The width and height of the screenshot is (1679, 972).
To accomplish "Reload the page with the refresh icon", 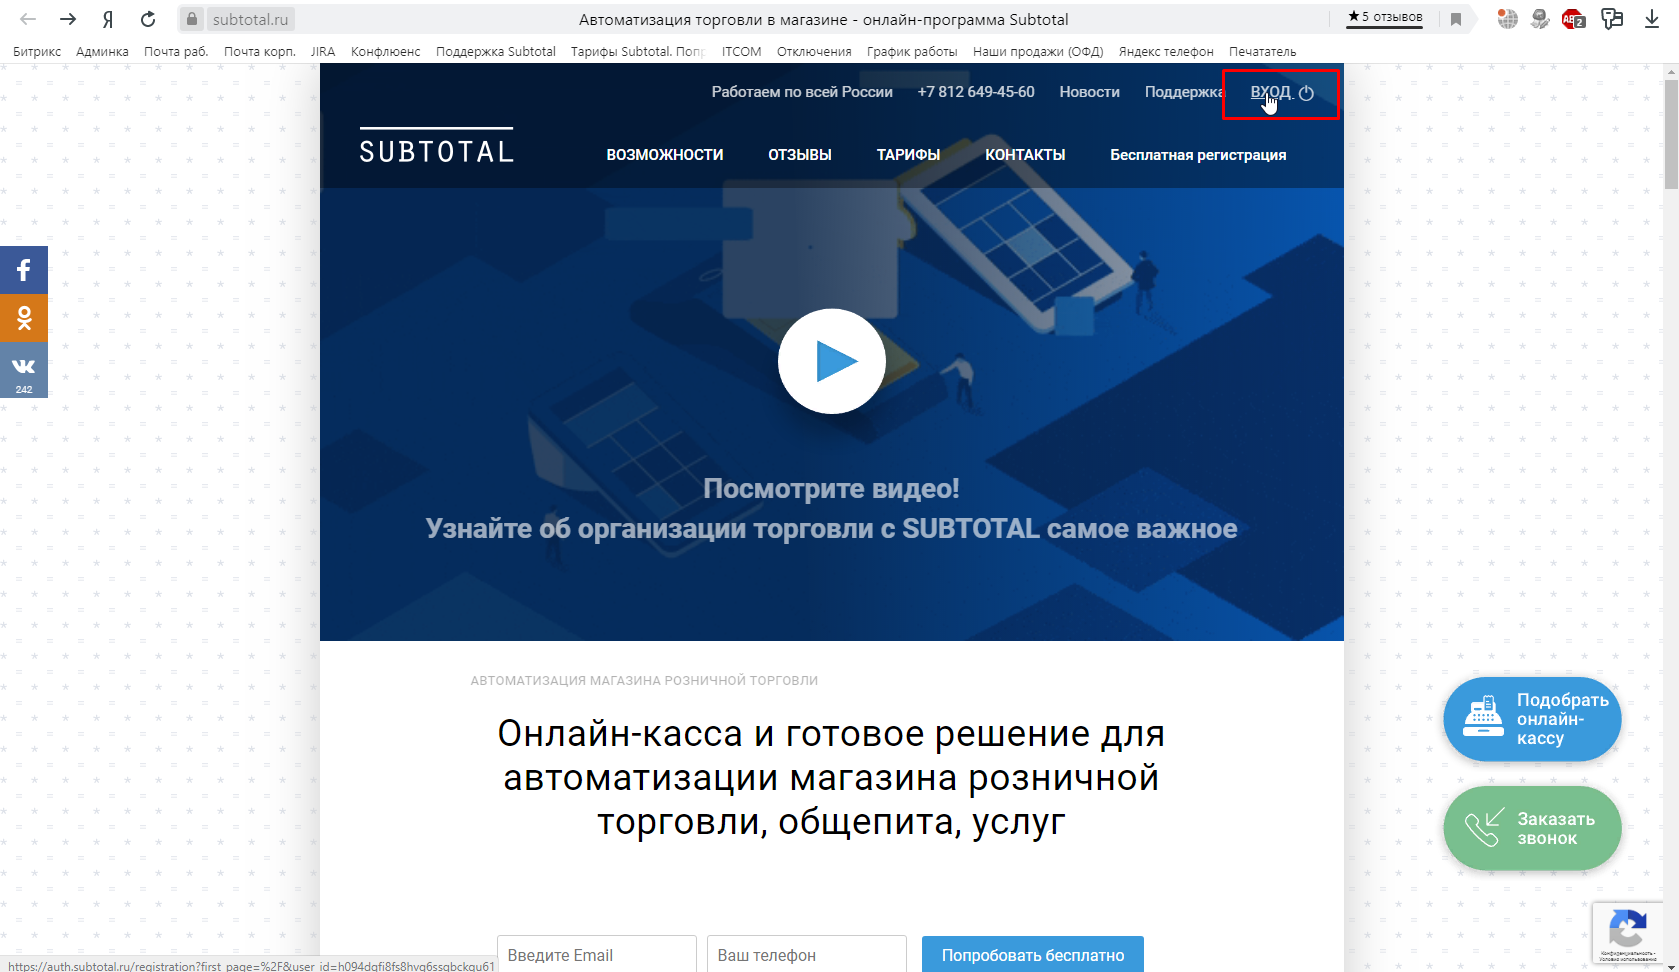I will (148, 19).
